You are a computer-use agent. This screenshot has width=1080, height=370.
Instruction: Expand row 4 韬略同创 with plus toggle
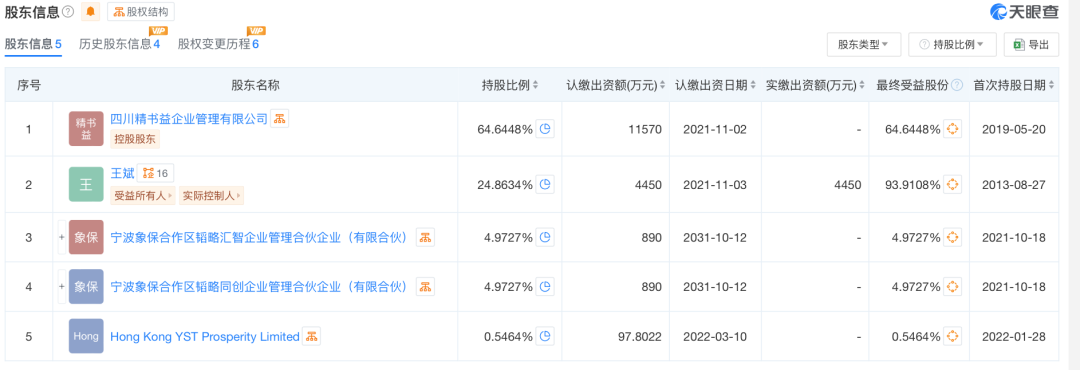coord(62,287)
